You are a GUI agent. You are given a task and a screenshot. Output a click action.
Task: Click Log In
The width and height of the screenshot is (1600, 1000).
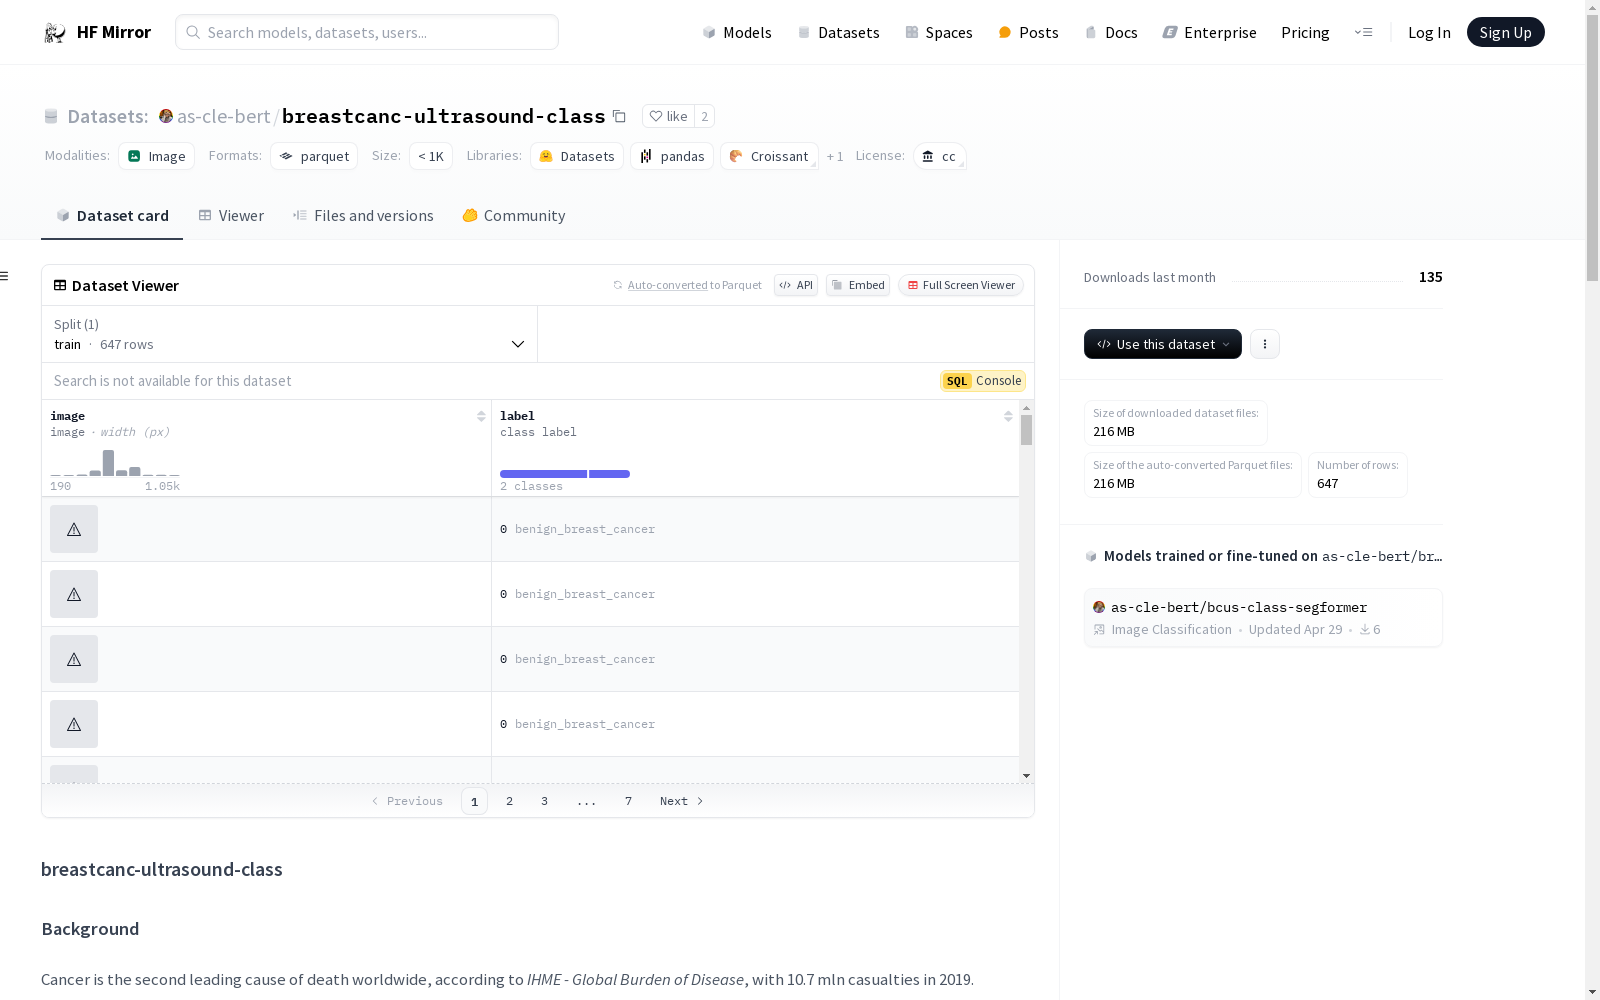[x=1429, y=32]
